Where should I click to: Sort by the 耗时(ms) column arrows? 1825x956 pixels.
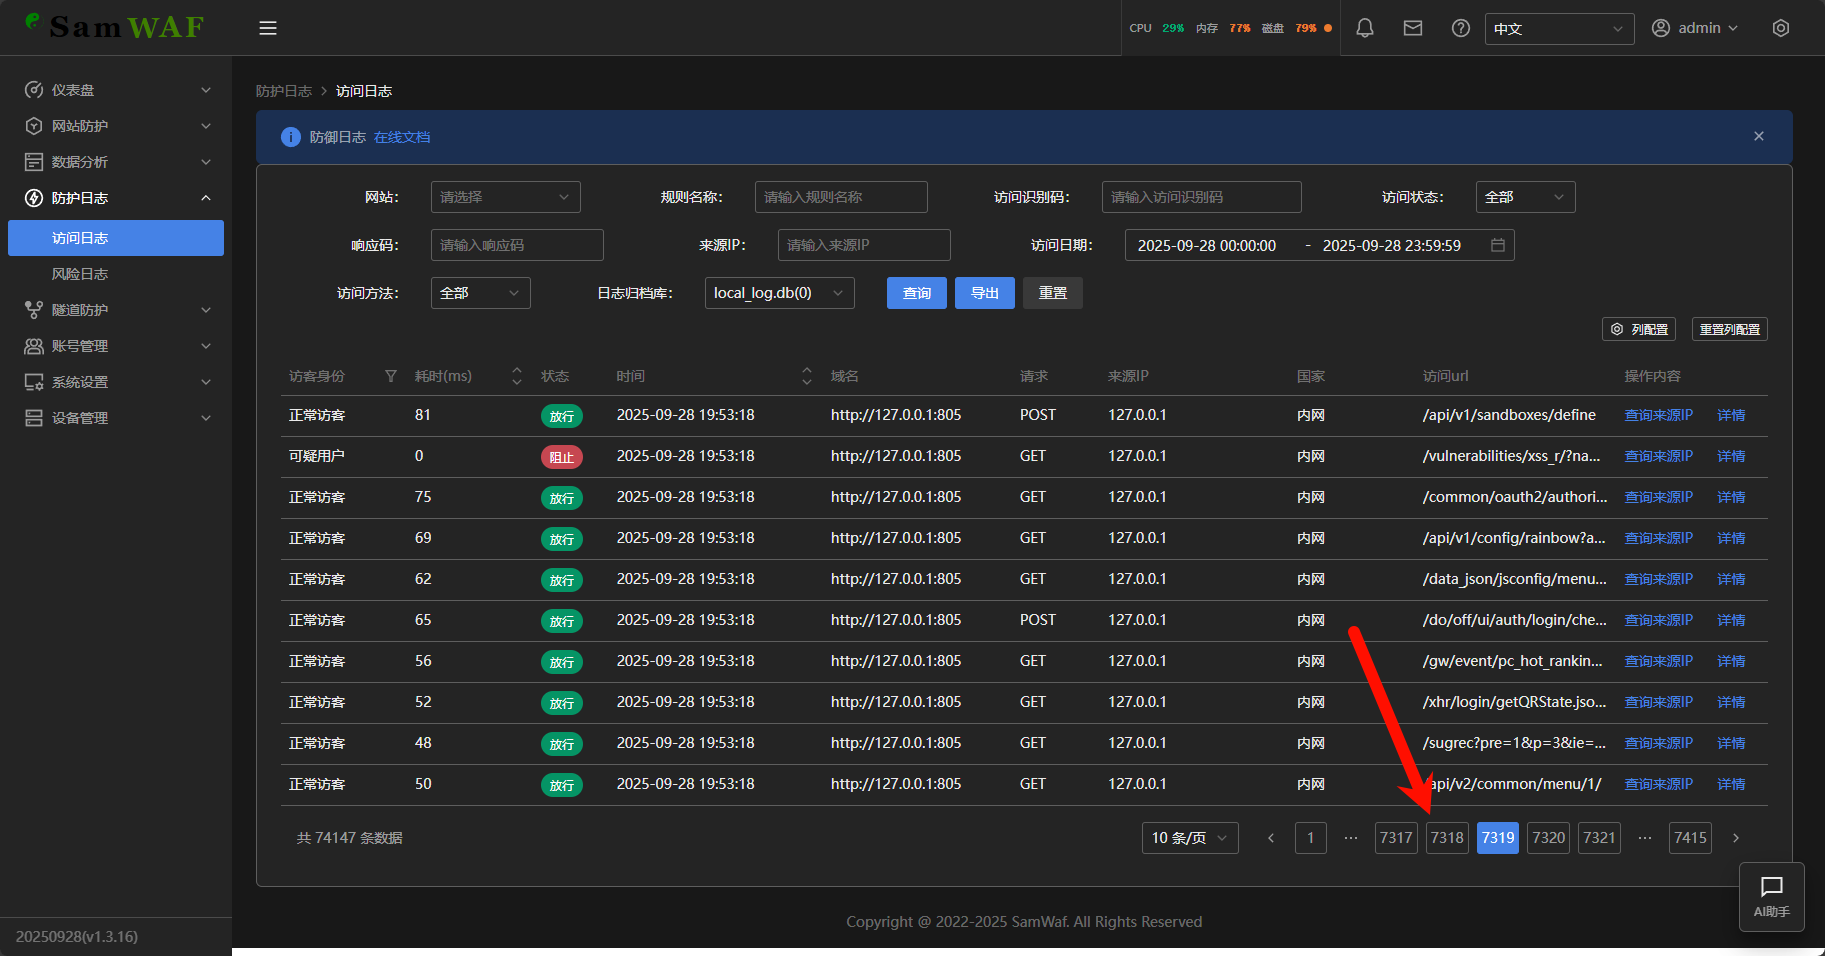tap(516, 376)
